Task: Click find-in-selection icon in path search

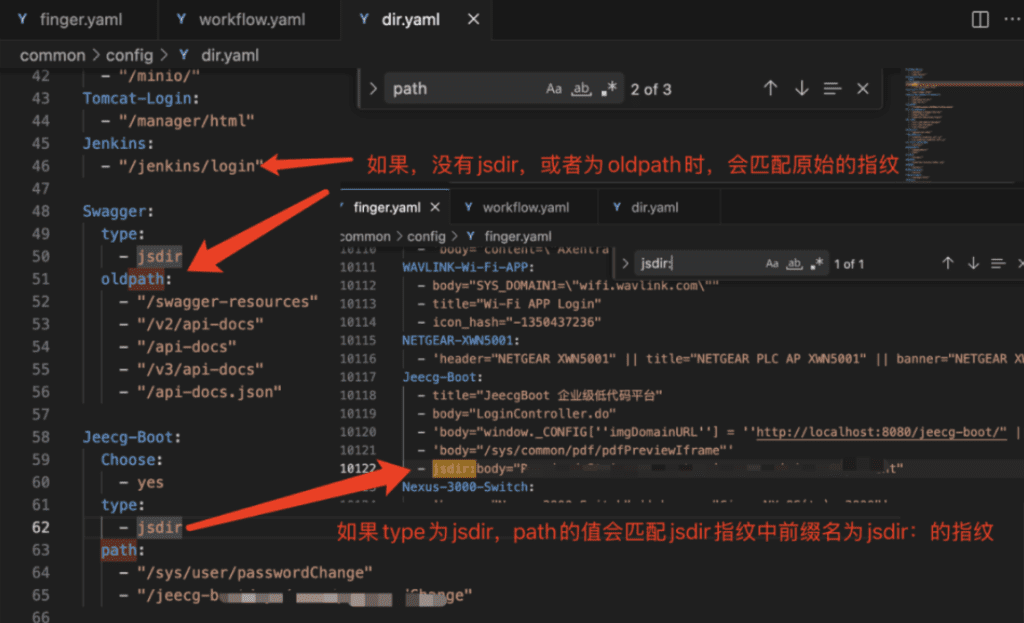Action: pos(832,89)
